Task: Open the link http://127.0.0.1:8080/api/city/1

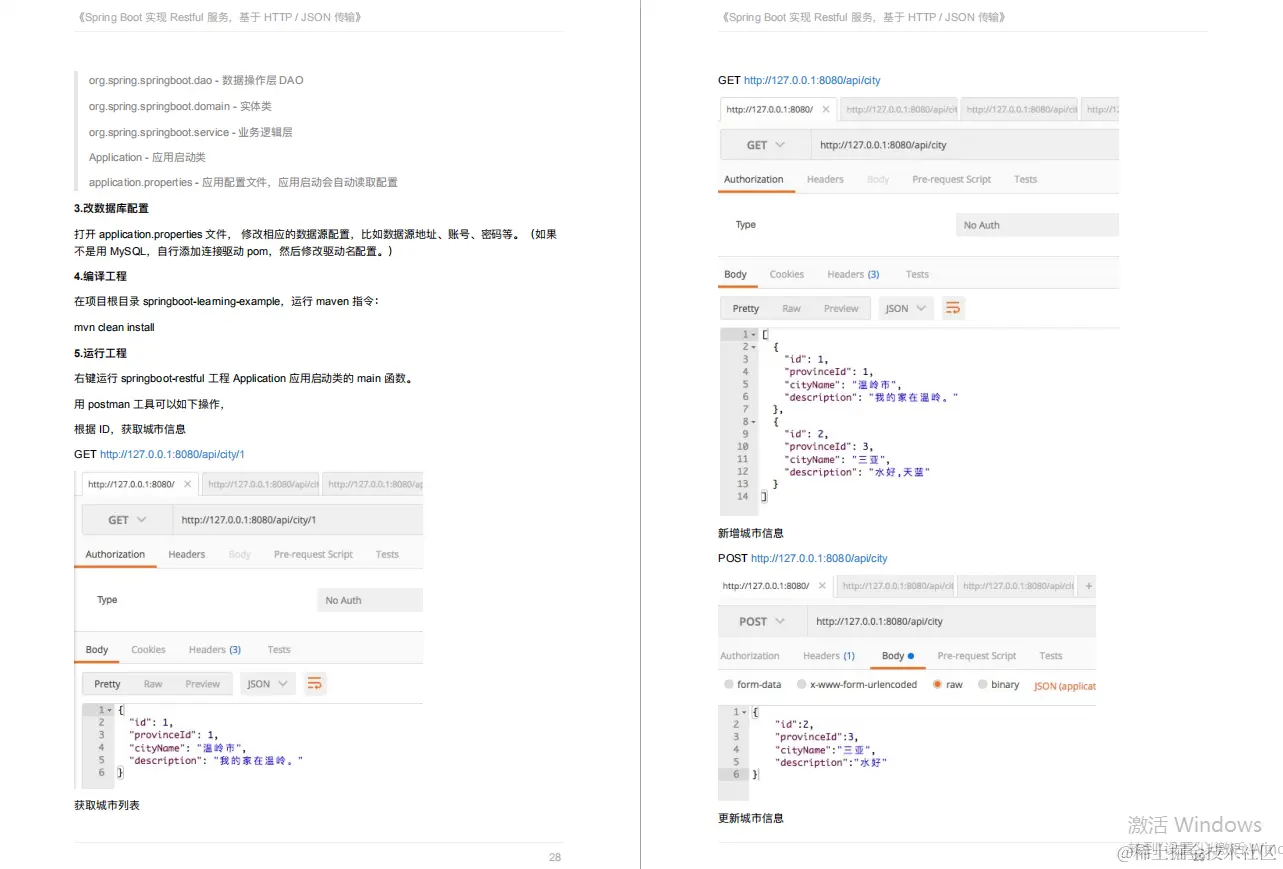Action: [171, 454]
